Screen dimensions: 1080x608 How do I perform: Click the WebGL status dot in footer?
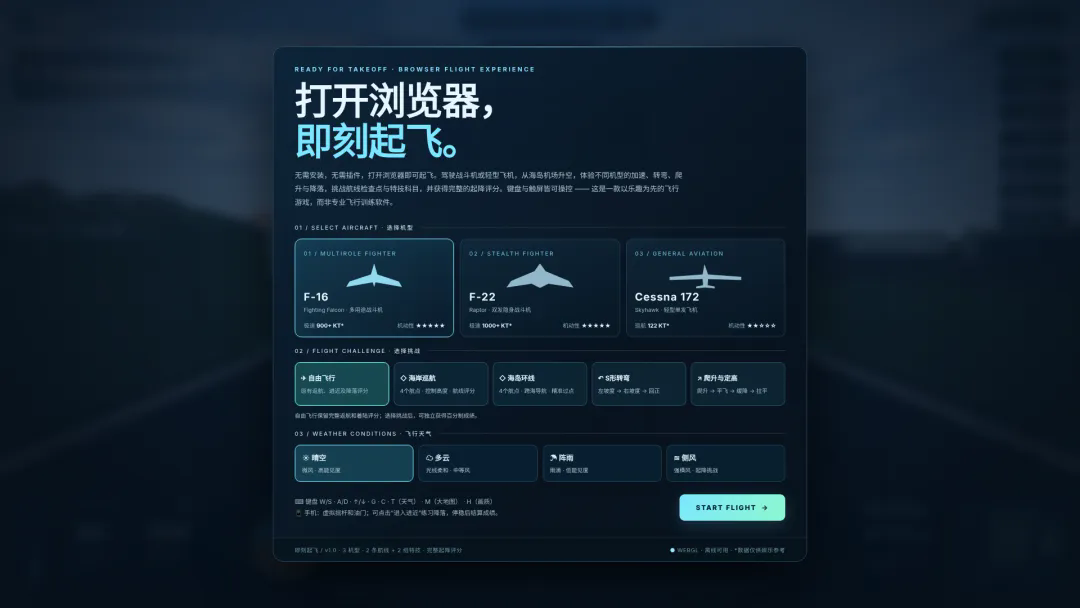672,550
